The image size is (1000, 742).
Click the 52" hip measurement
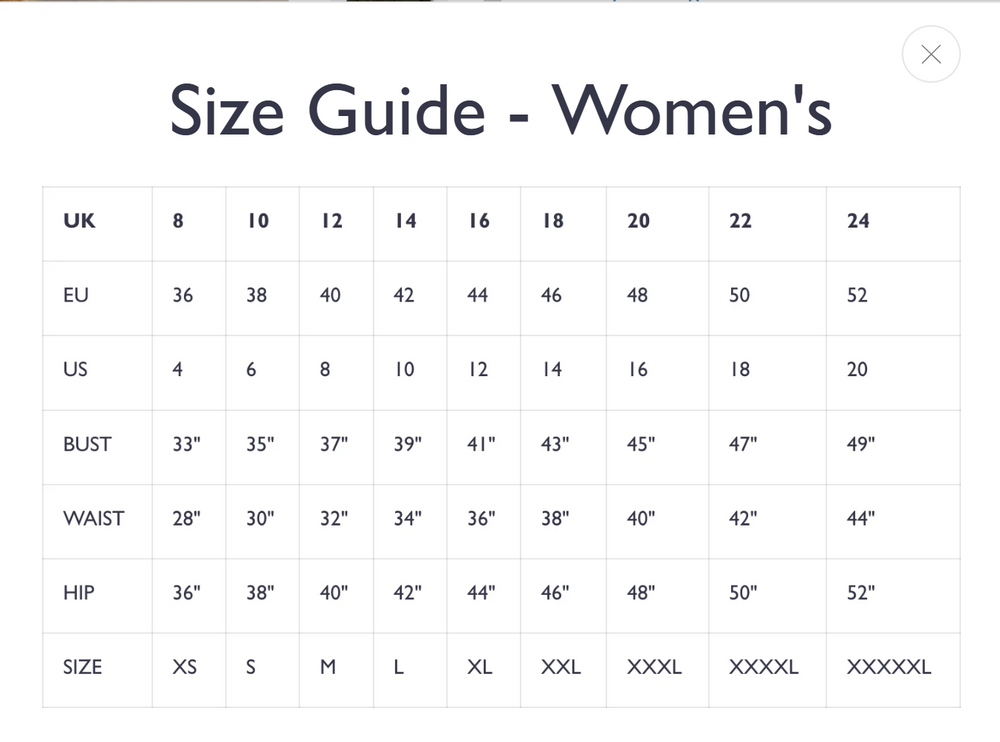pos(860,592)
